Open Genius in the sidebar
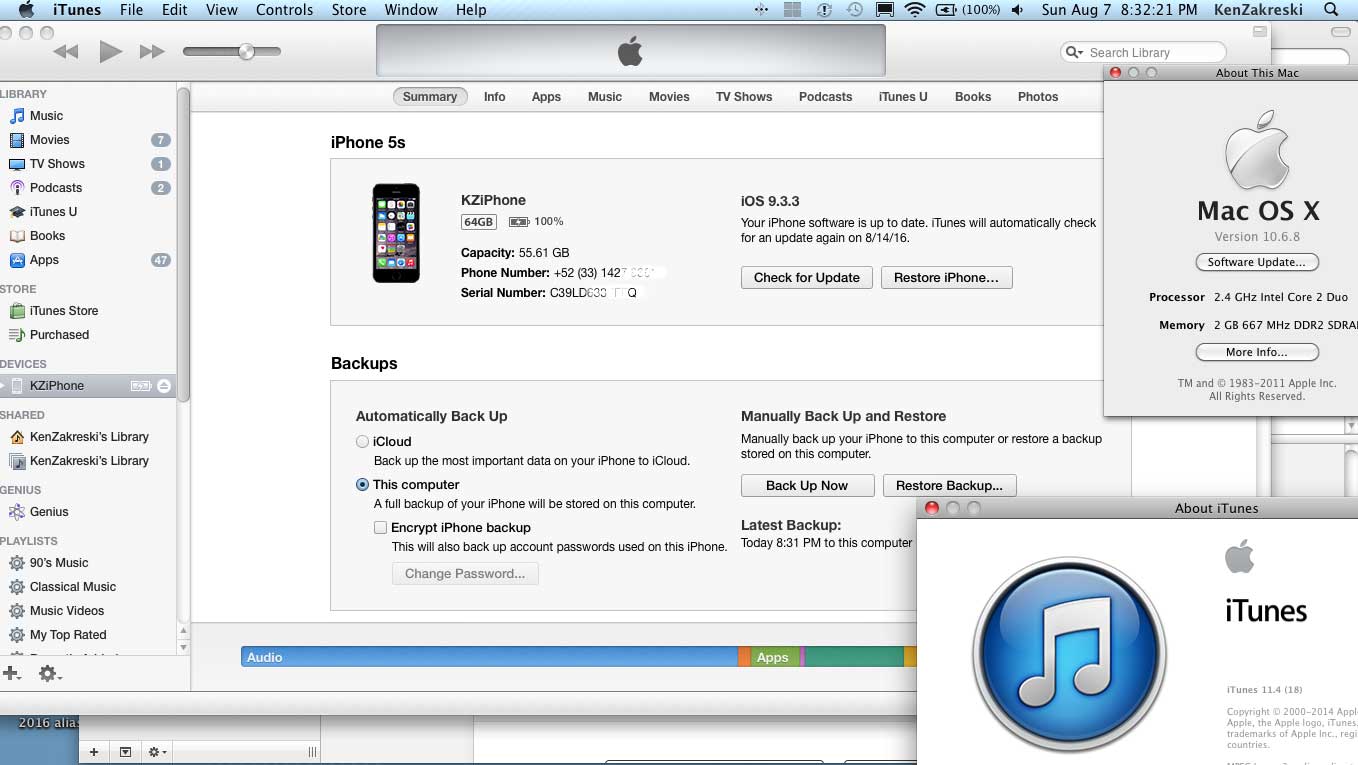The image size is (1358, 765). (x=49, y=512)
